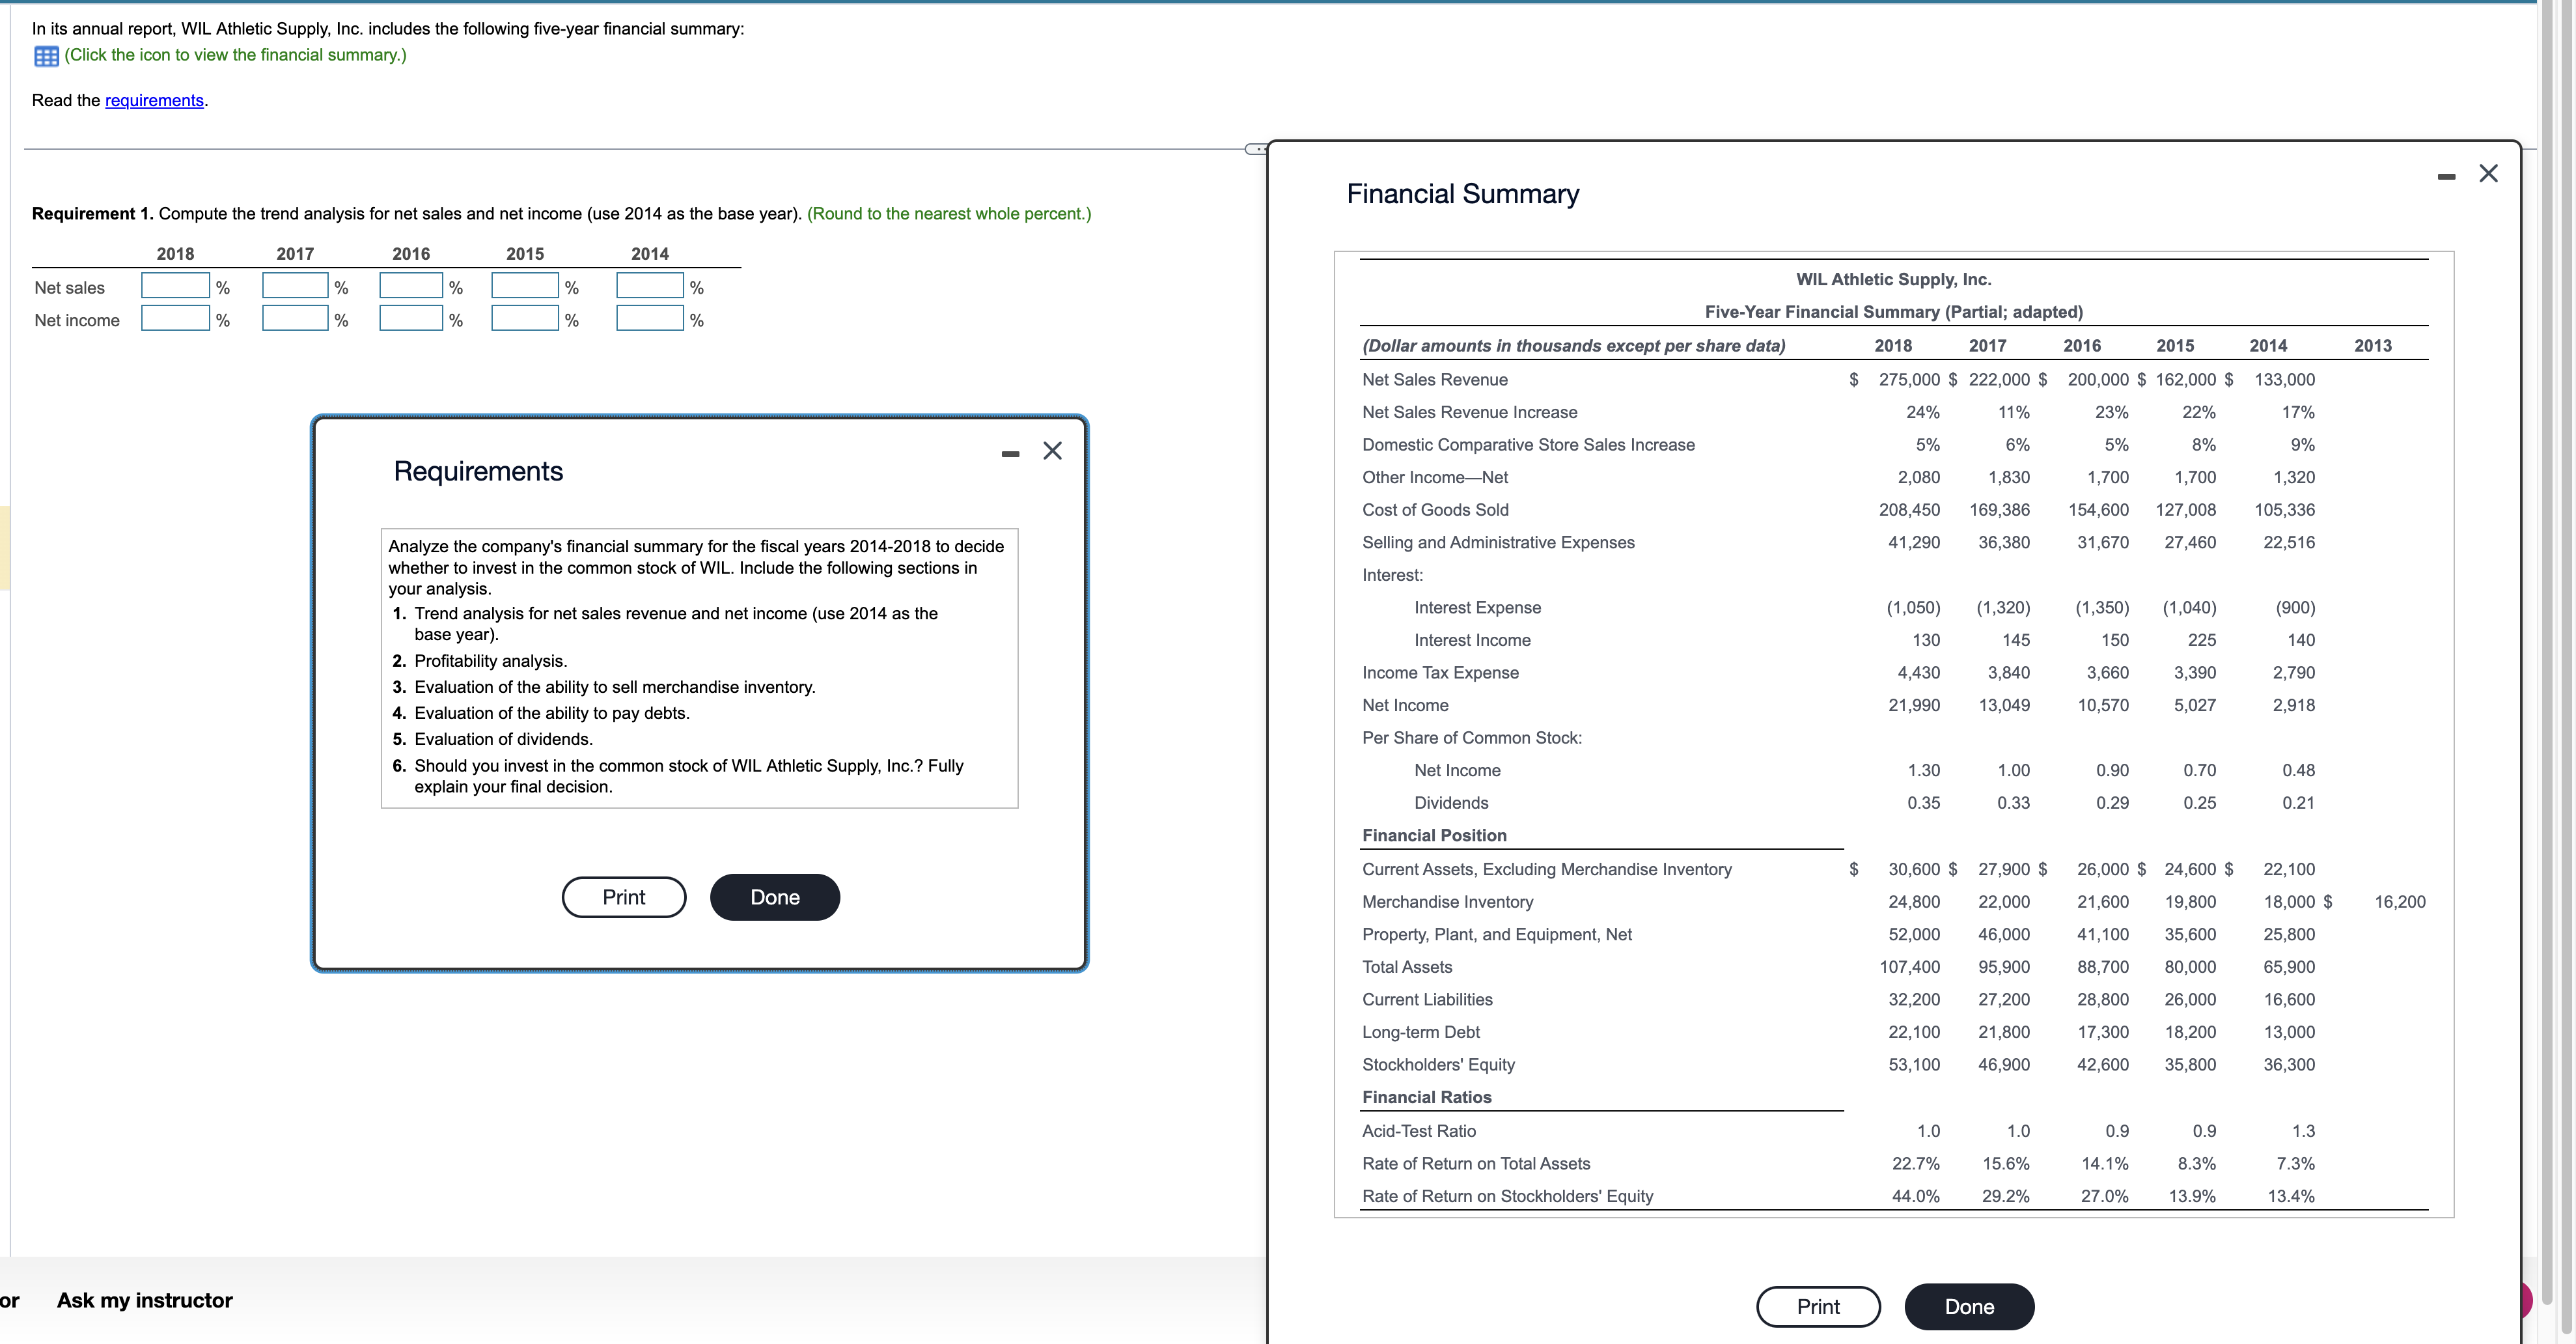
Task: Open the requirements link
Action: pos(154,100)
